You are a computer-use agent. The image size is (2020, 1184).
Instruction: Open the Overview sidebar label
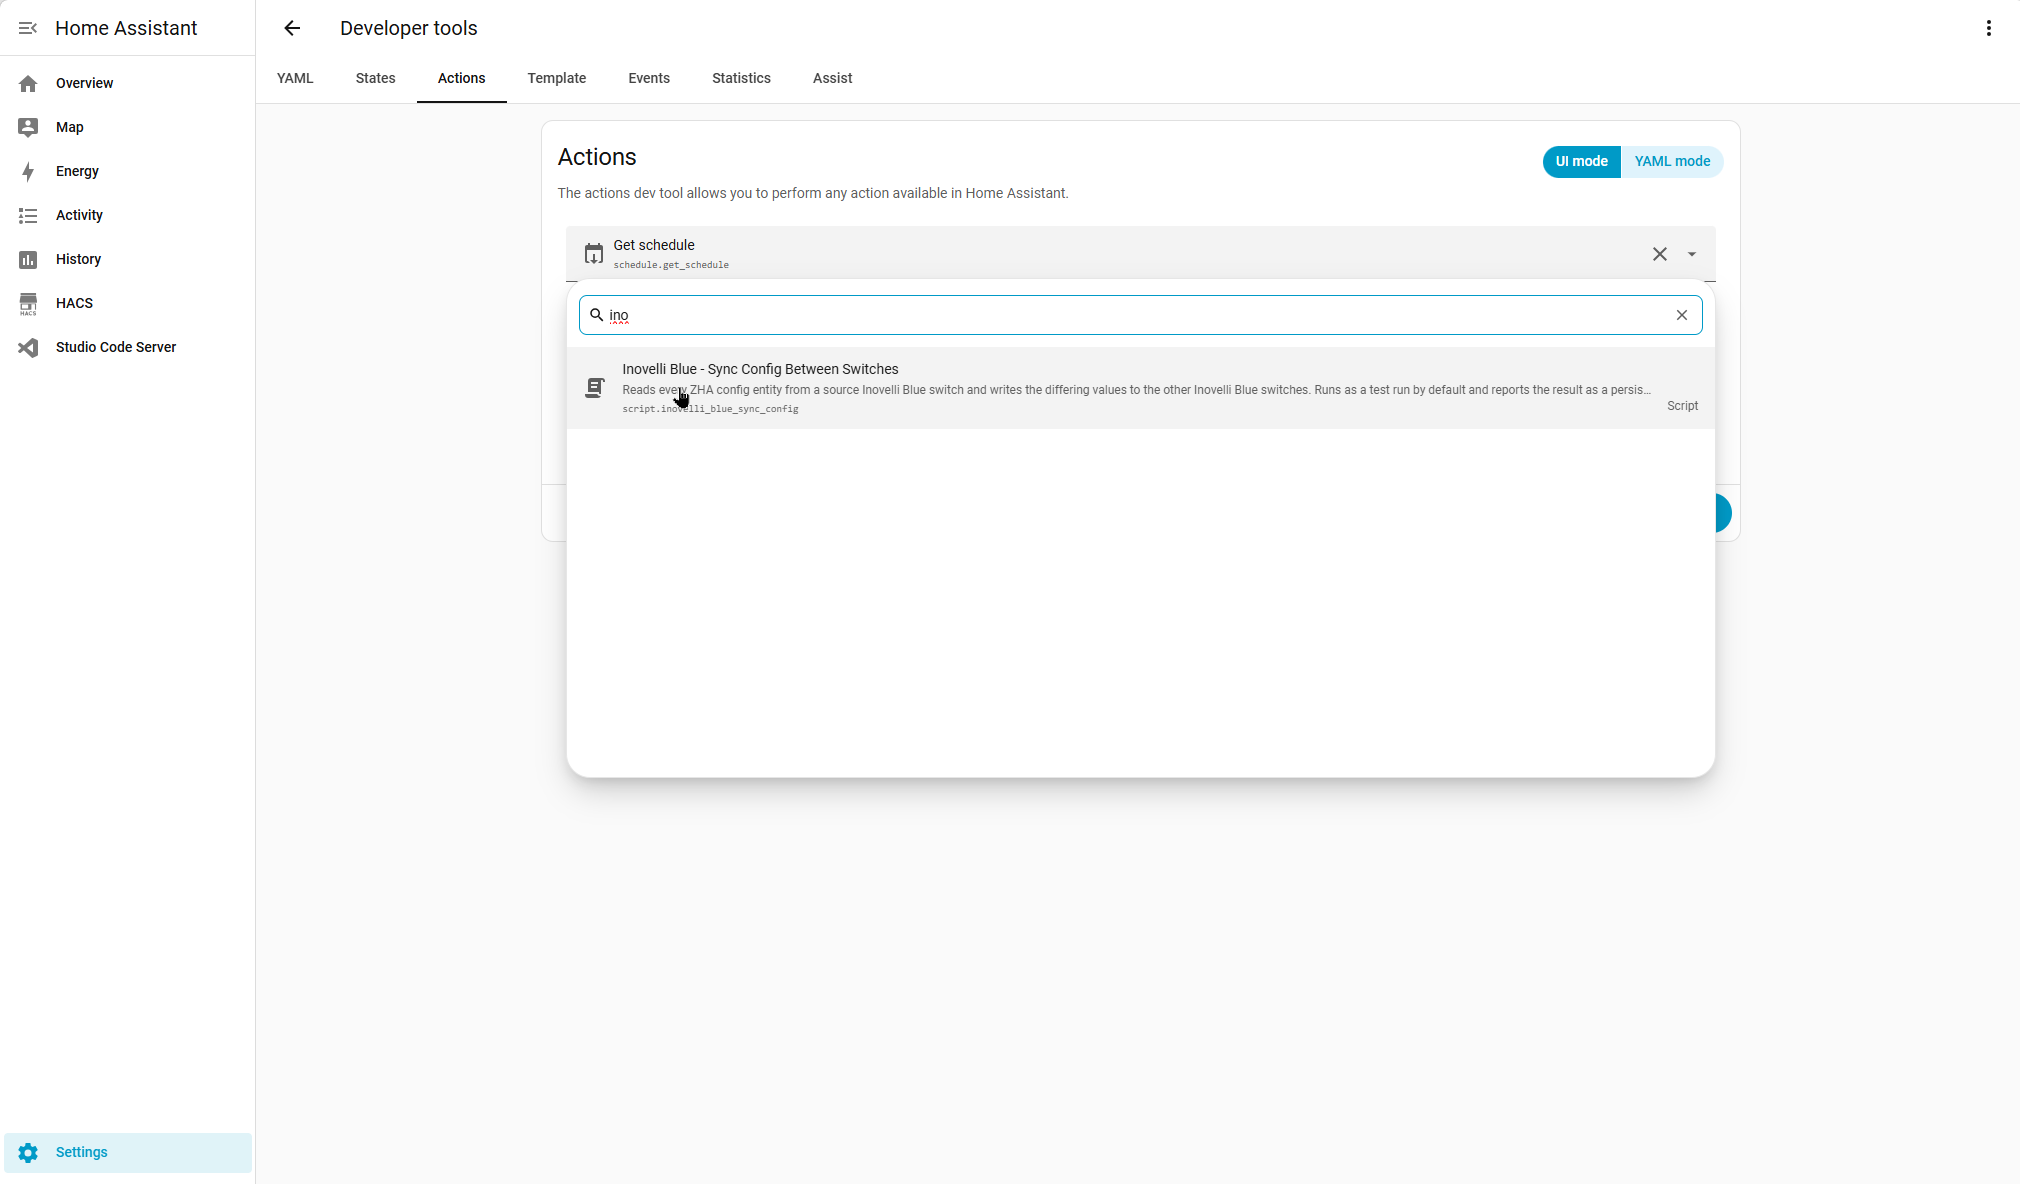pos(84,83)
